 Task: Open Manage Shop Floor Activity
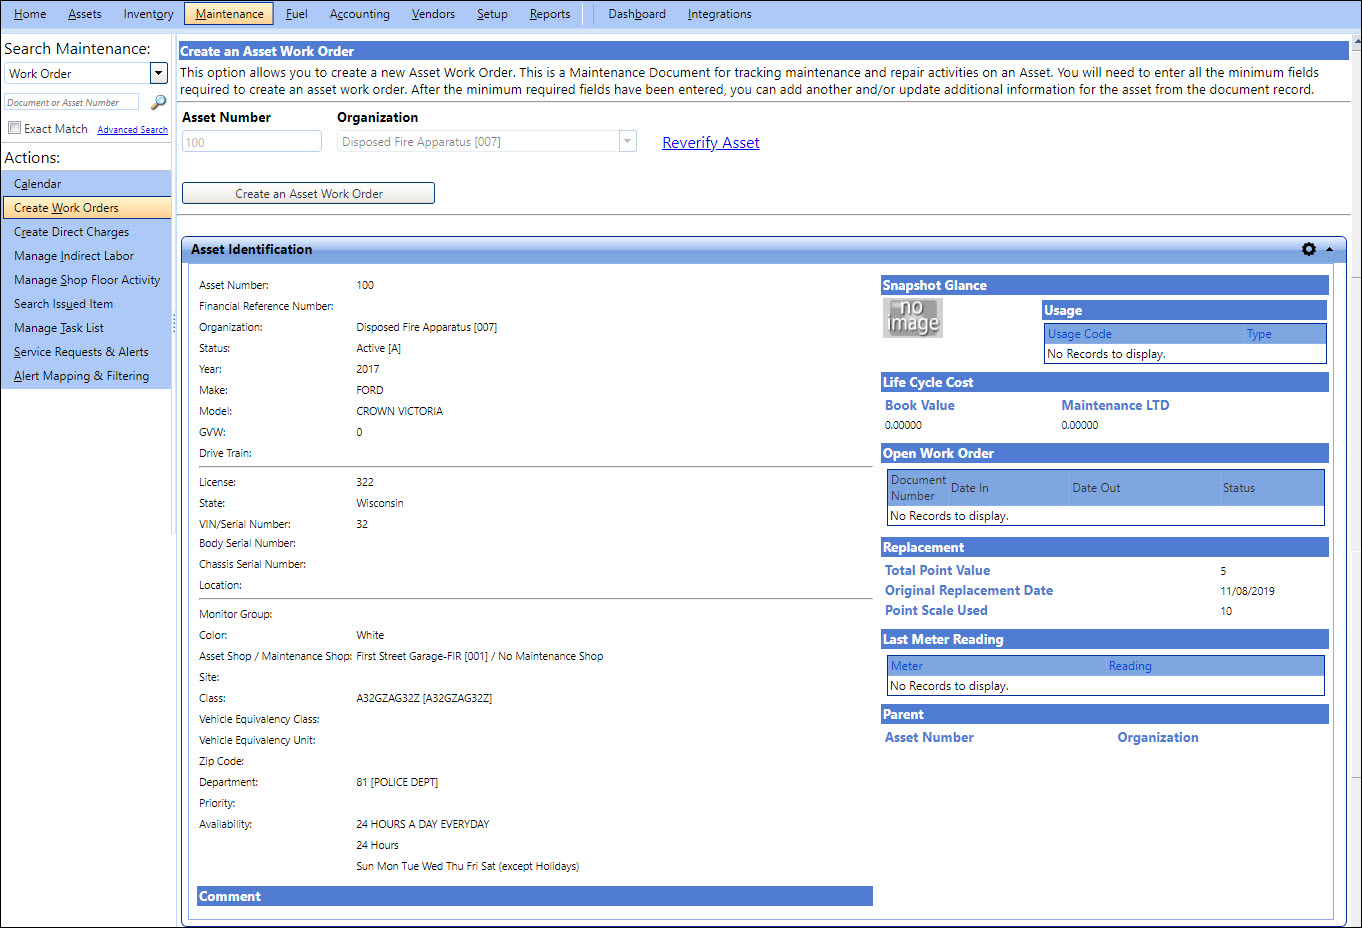(86, 280)
